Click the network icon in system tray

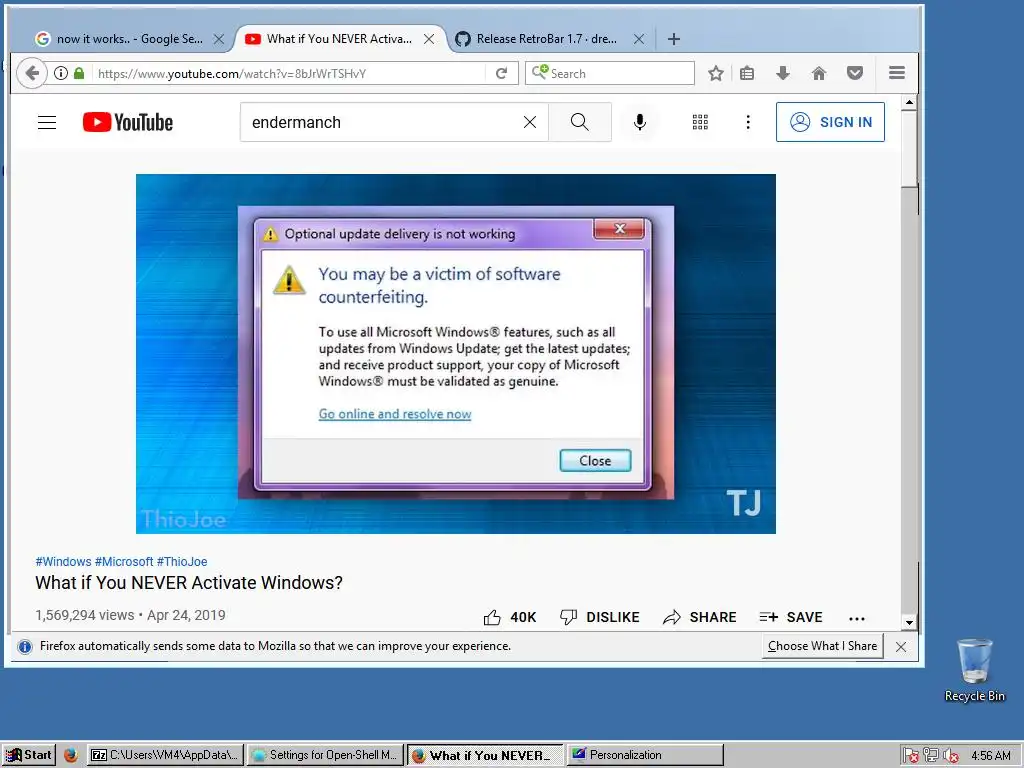931,756
